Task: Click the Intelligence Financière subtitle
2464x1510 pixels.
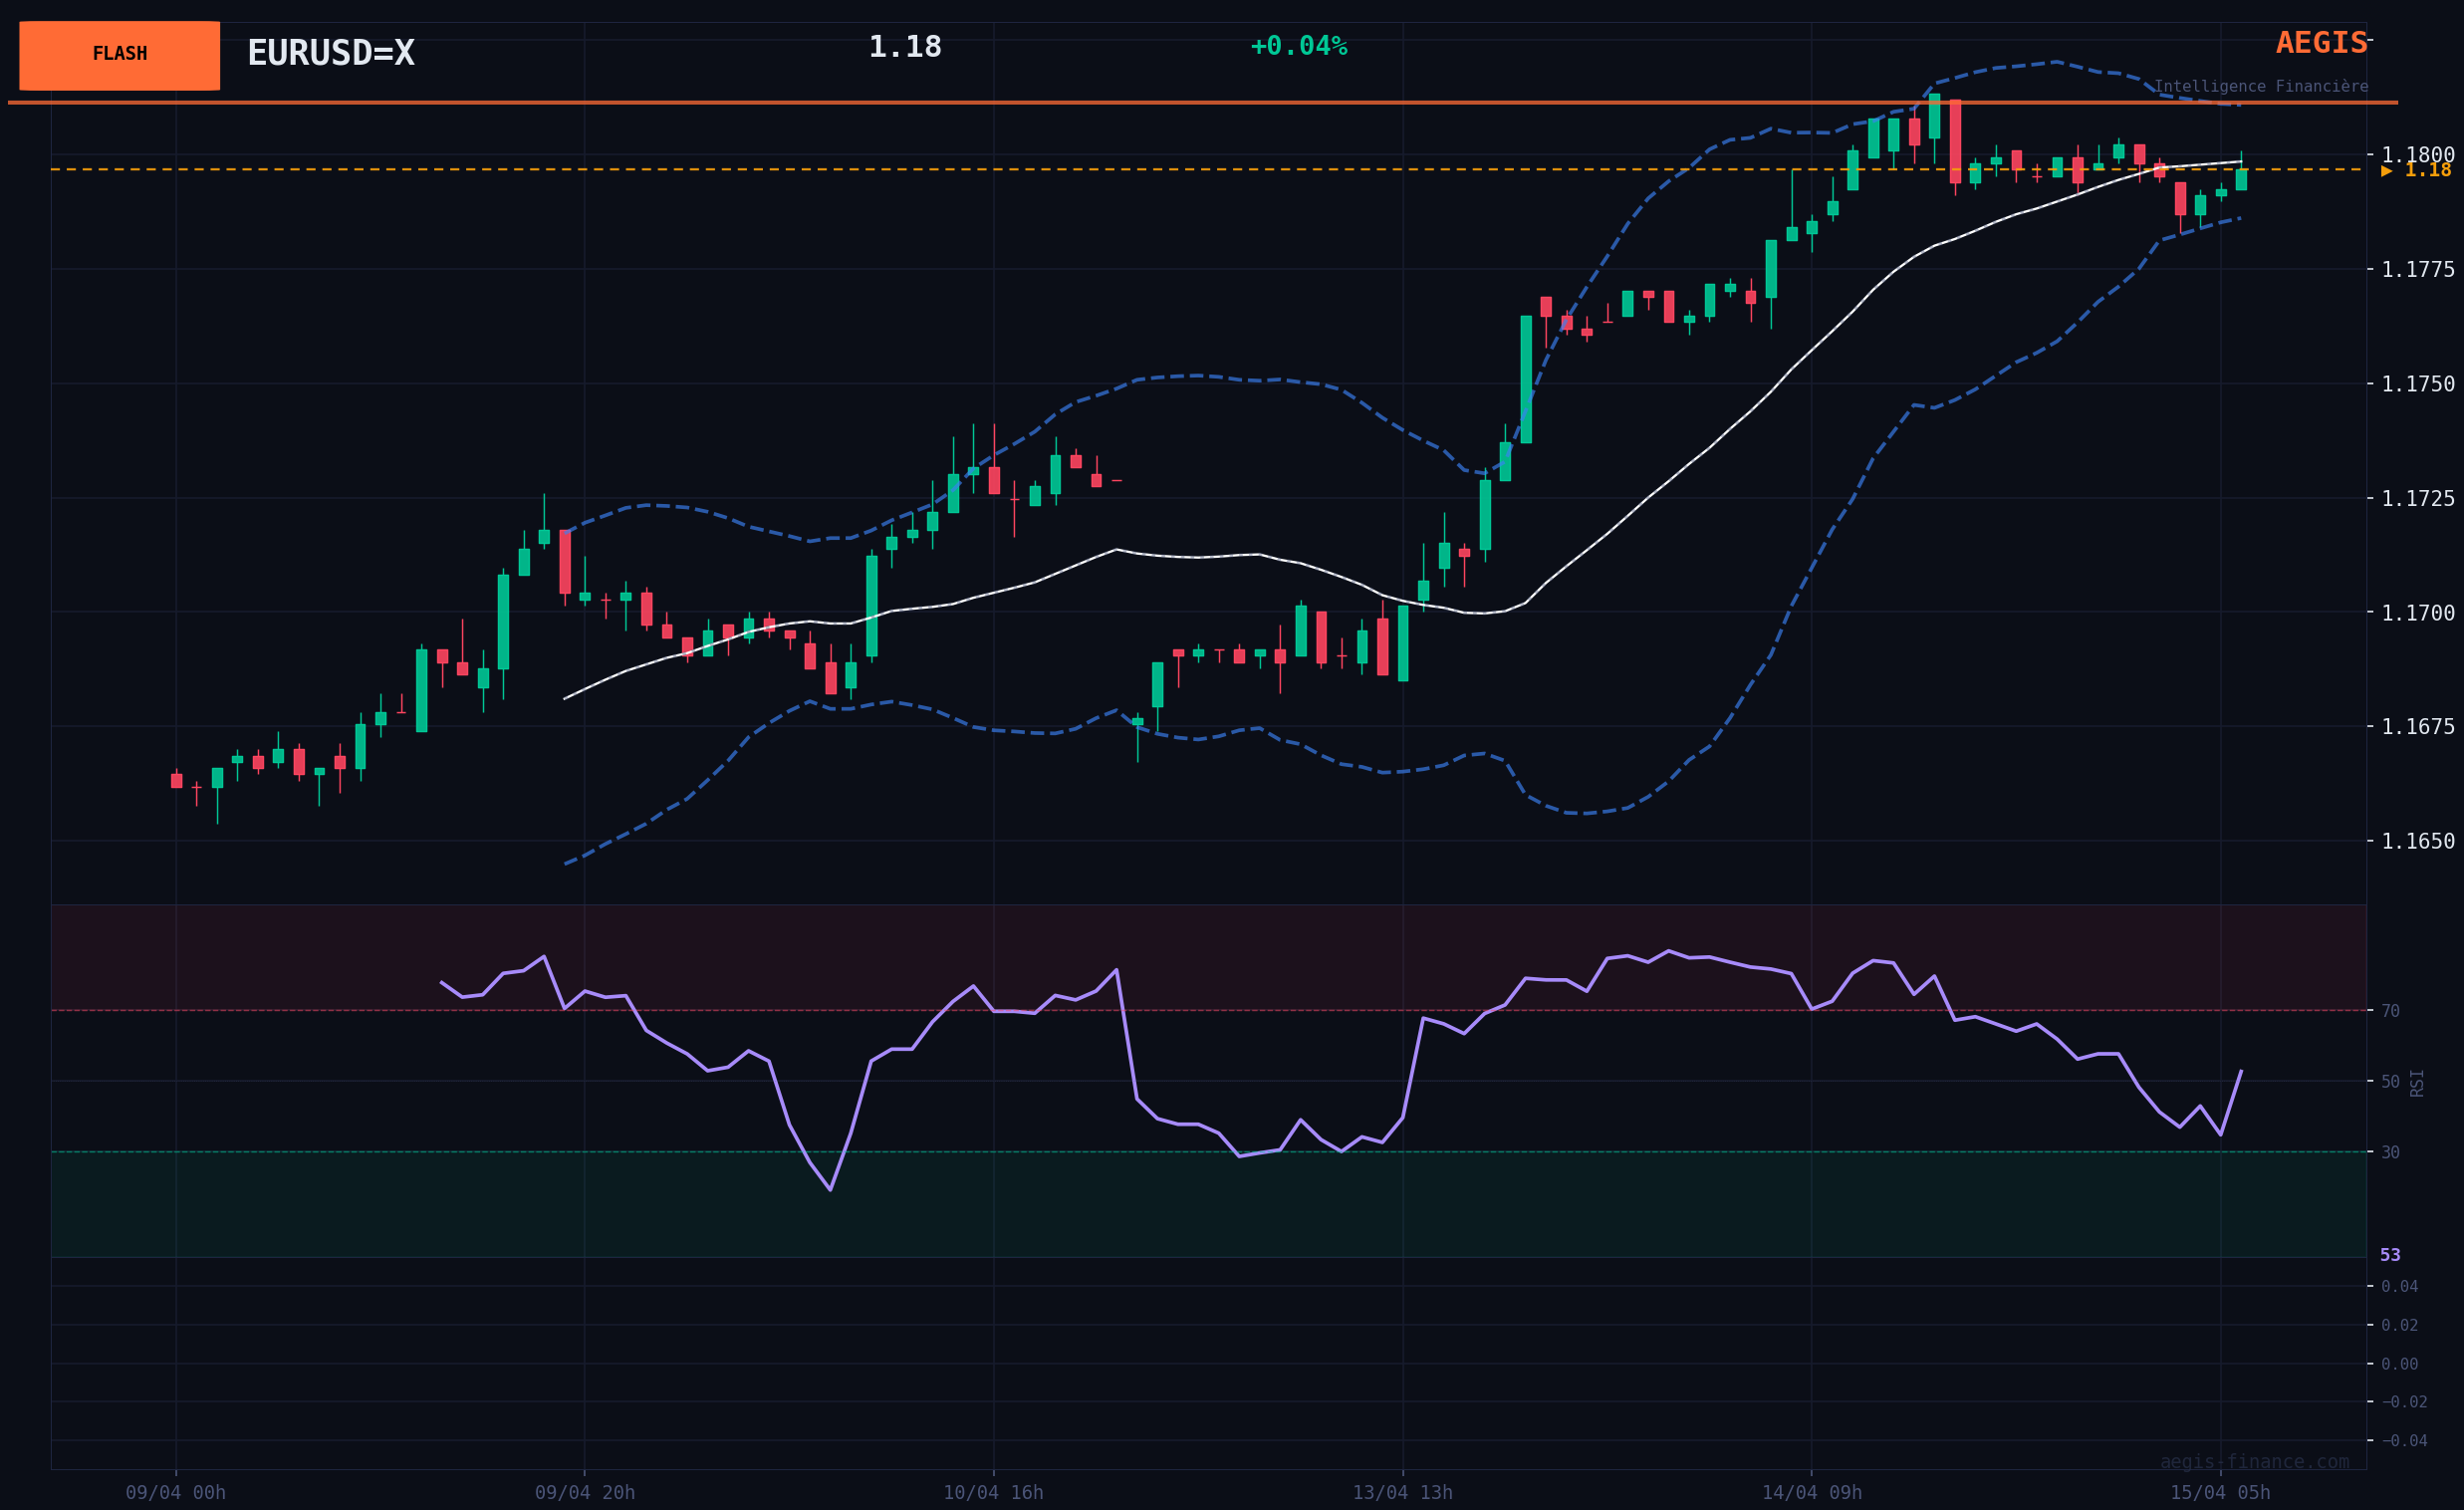Action: coord(2260,87)
